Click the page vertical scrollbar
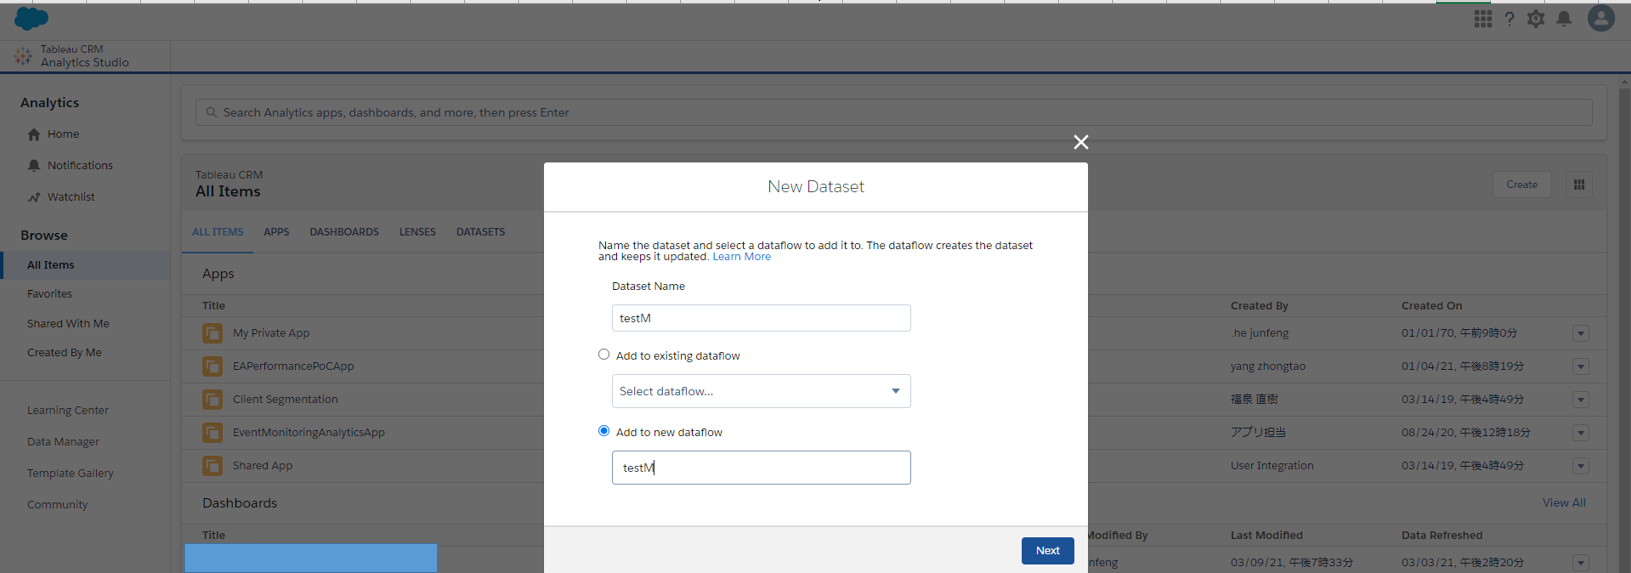The image size is (1631, 573). (x=1623, y=324)
